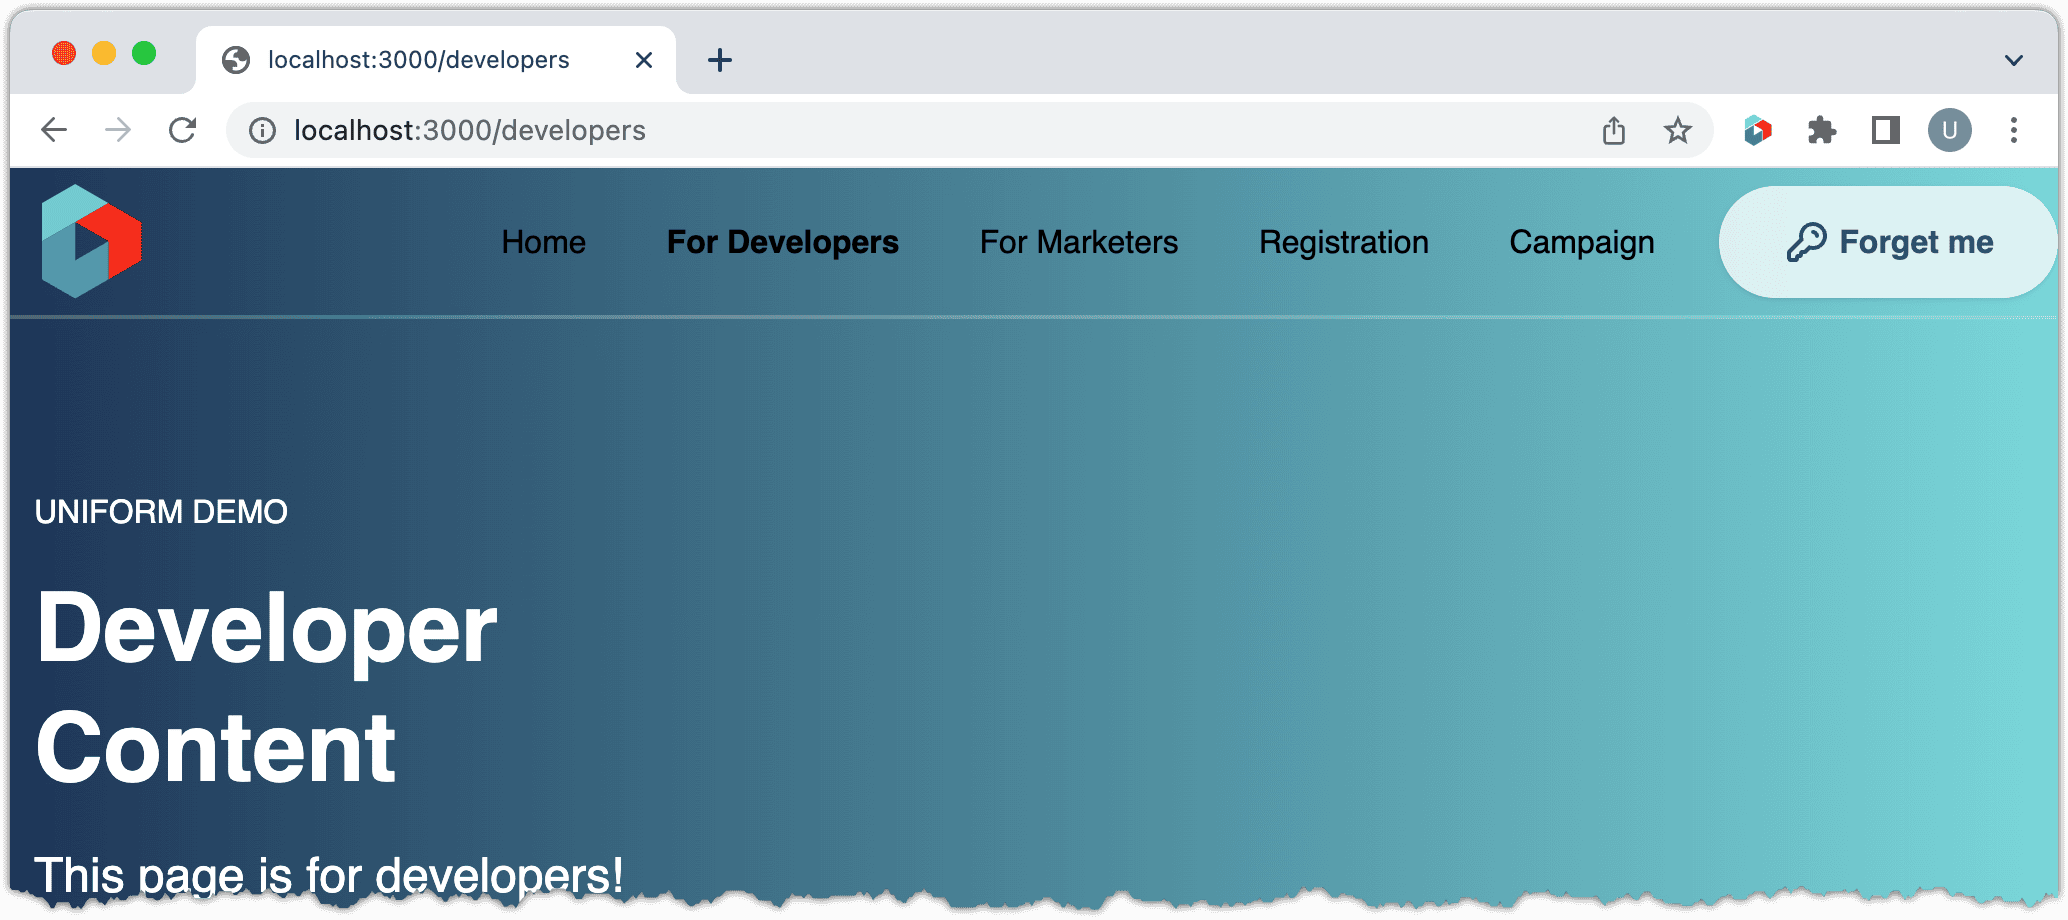Open the Uniform browser extension icon
2068x920 pixels.
coord(1758,130)
